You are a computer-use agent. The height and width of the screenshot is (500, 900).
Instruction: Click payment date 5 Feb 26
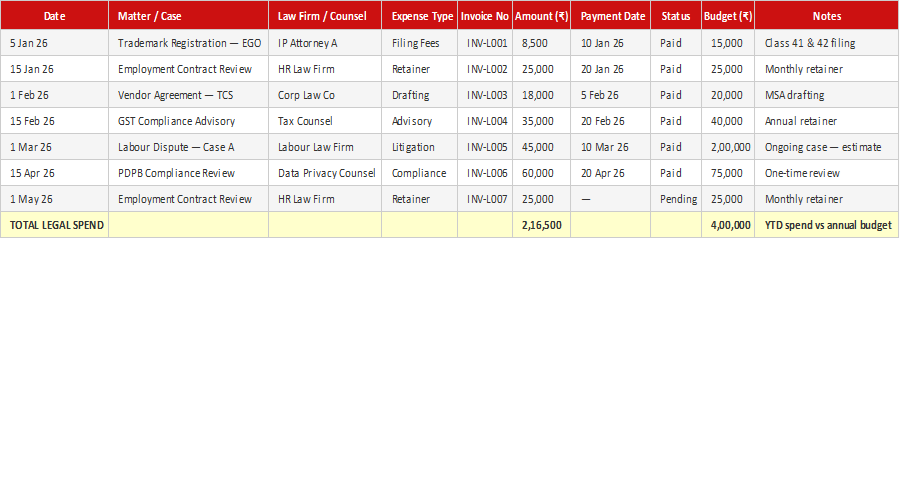pos(611,95)
